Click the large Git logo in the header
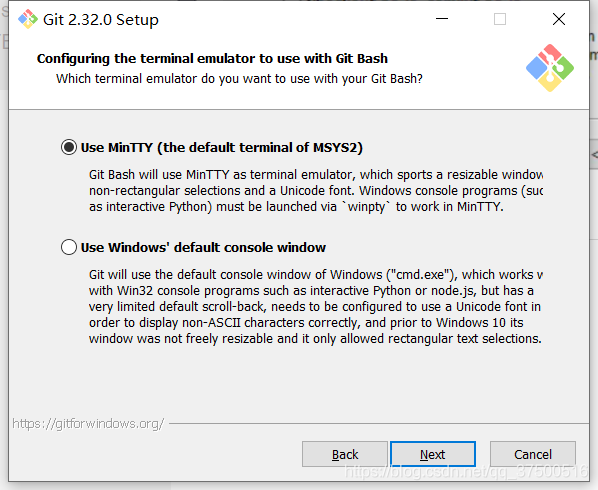The width and height of the screenshot is (598, 490). click(550, 68)
